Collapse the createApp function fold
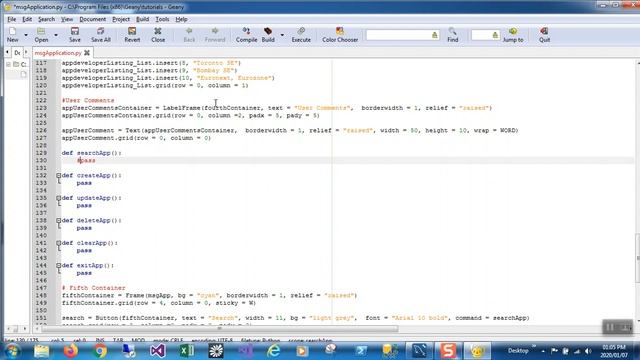Viewport: 640px width, 360px height. tap(59, 176)
